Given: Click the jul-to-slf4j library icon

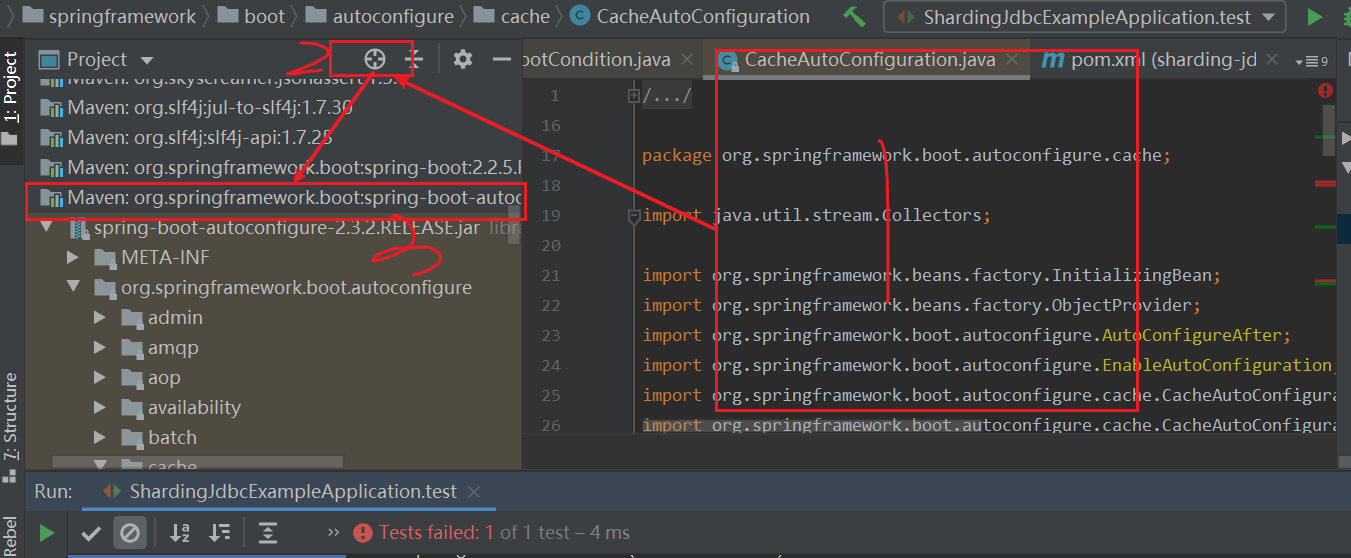Looking at the screenshot, I should point(51,107).
